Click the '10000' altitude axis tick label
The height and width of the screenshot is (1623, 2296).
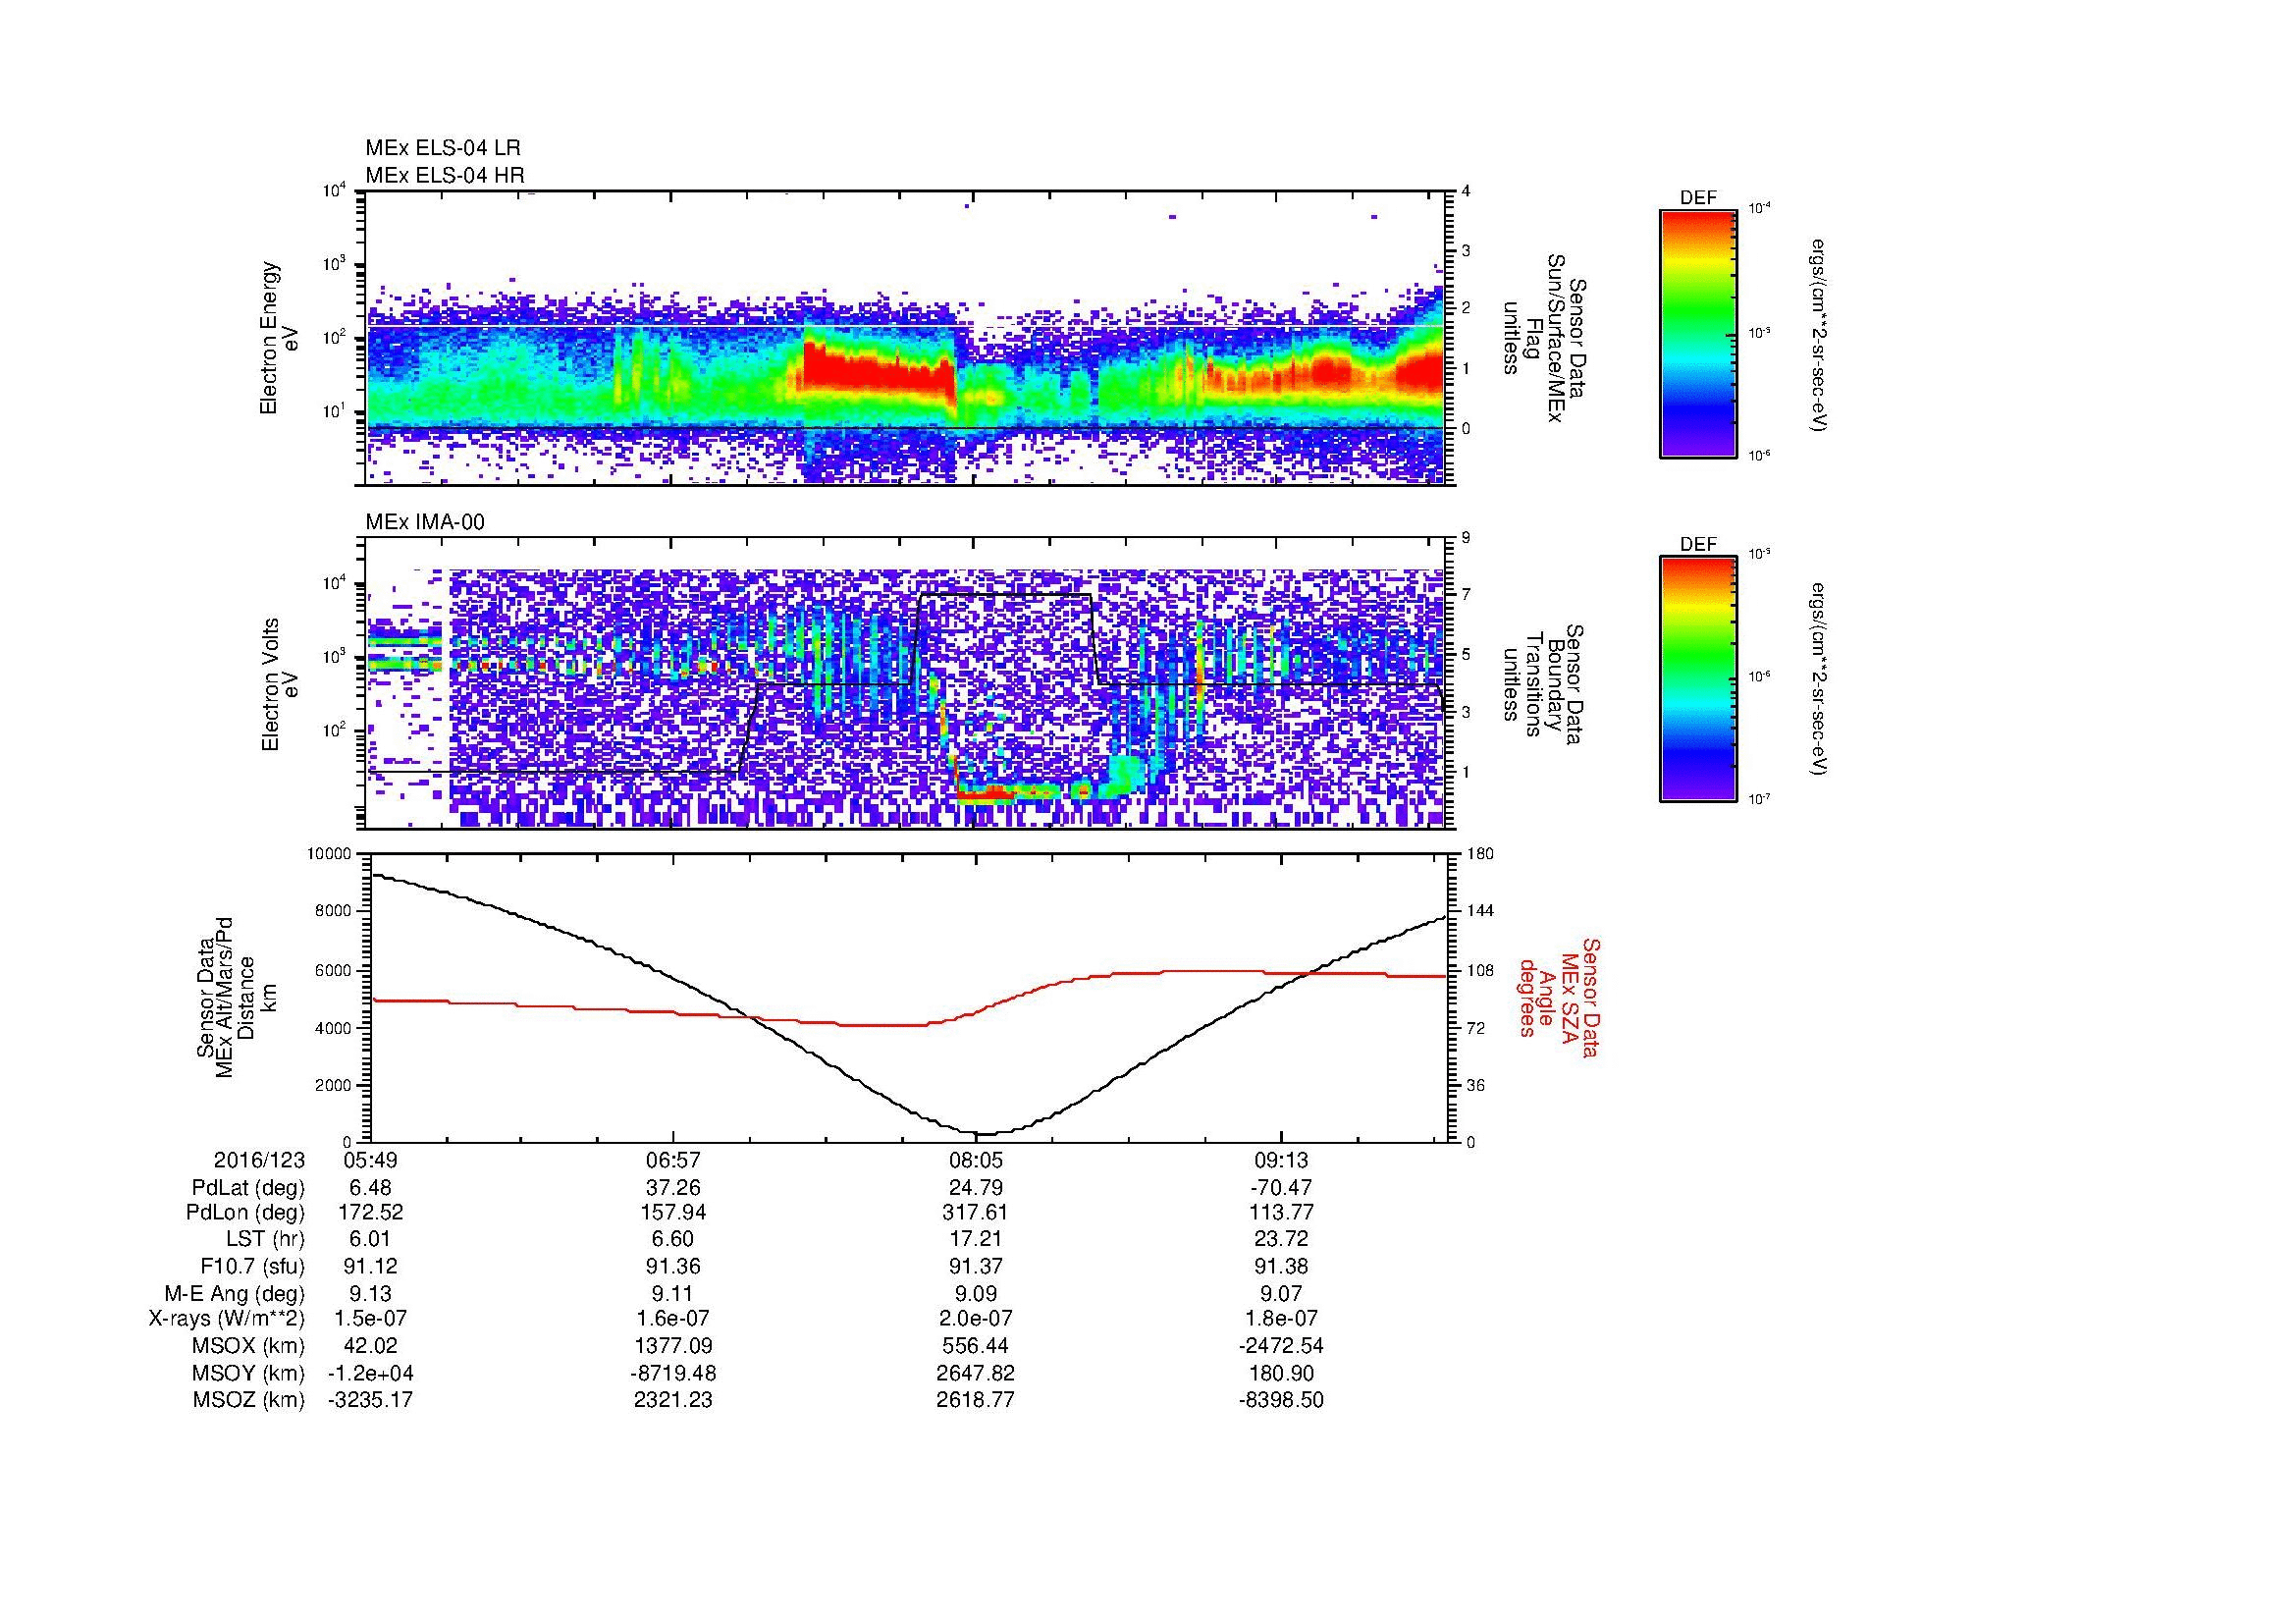[329, 854]
